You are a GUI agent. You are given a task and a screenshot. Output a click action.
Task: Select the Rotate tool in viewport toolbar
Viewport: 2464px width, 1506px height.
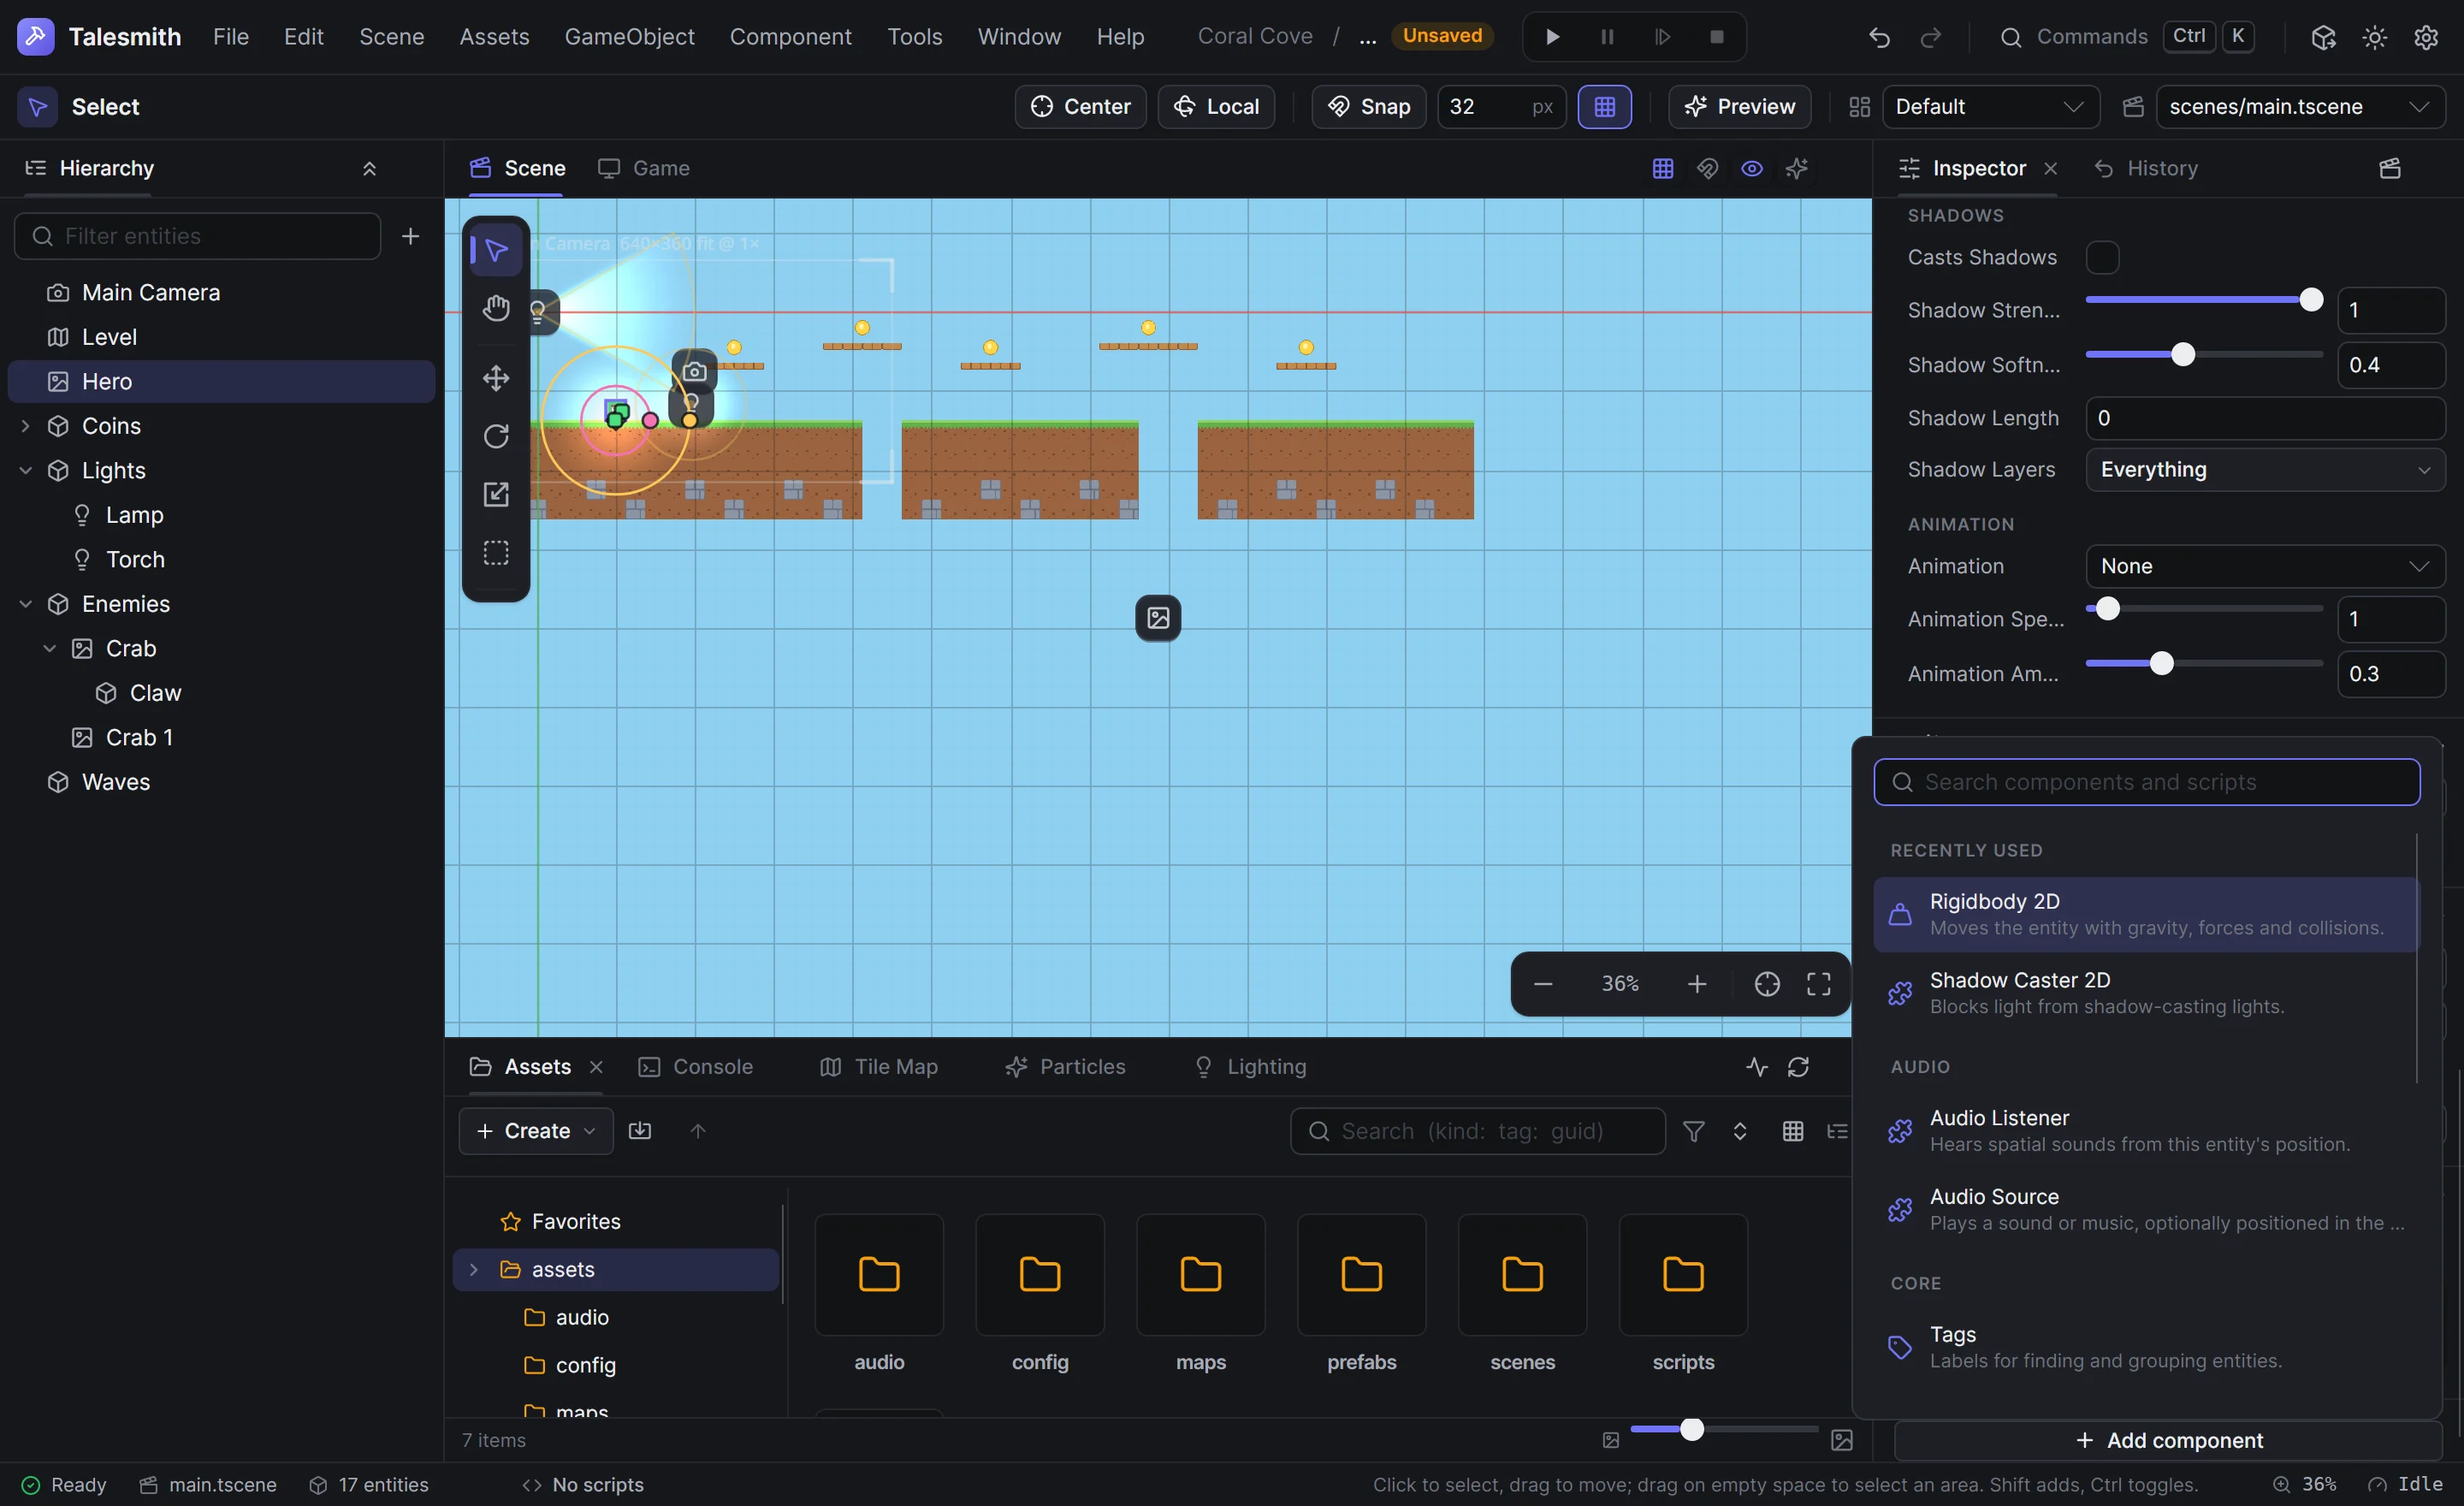coord(496,436)
